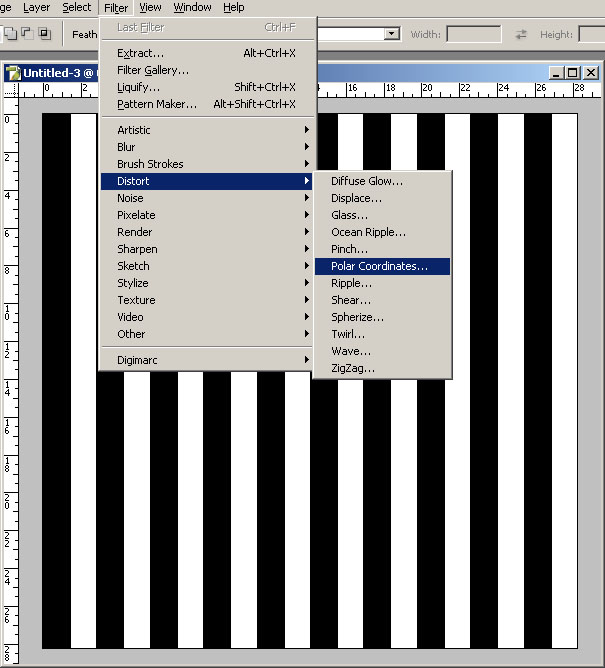Open the Layer menu
Viewport: 605px width, 668px height.
(36, 7)
